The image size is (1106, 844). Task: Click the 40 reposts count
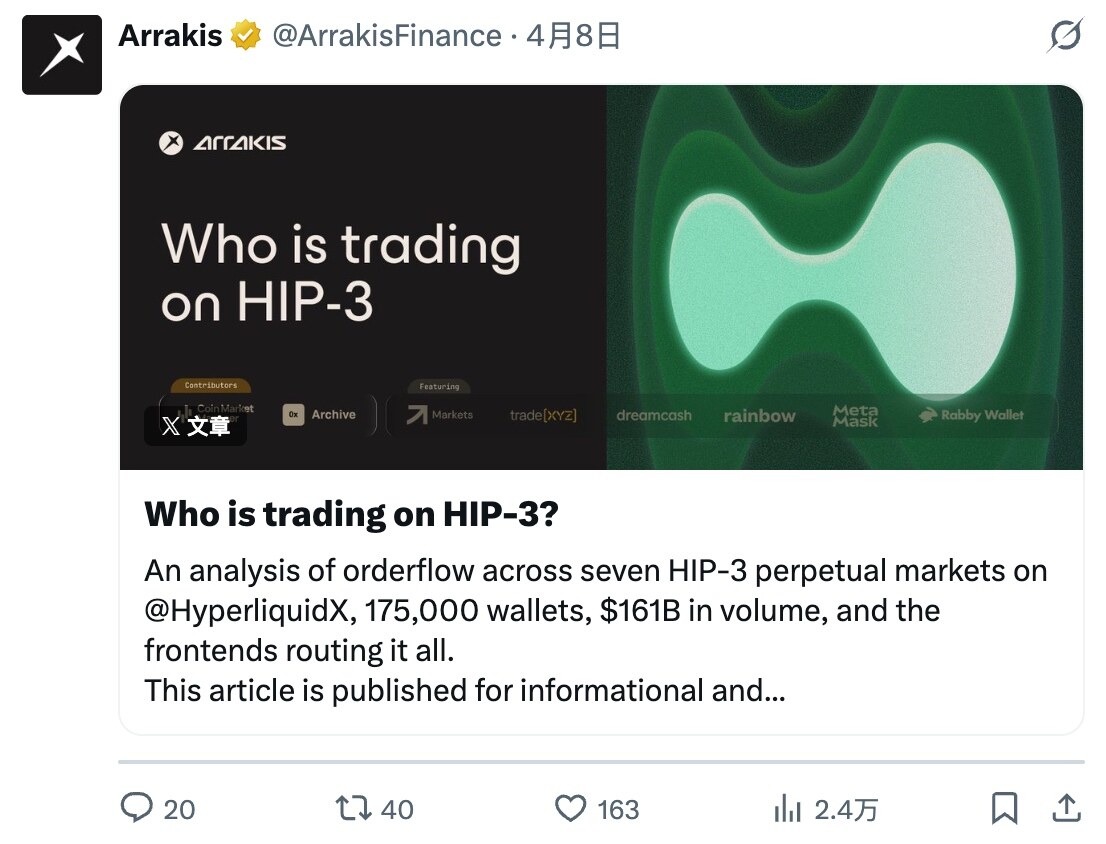pyautogui.click(x=397, y=809)
